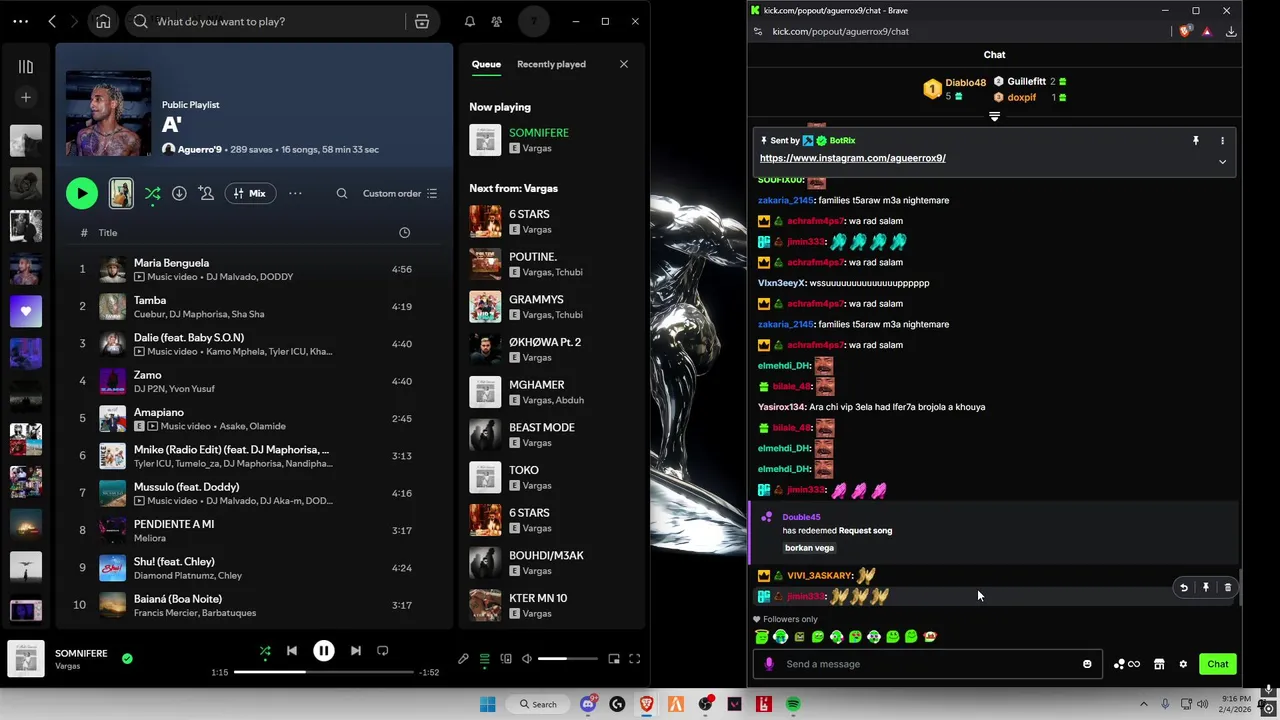Click channel points icon beside infinity
1280x720 pixels.
pyautogui.click(x=1119, y=664)
